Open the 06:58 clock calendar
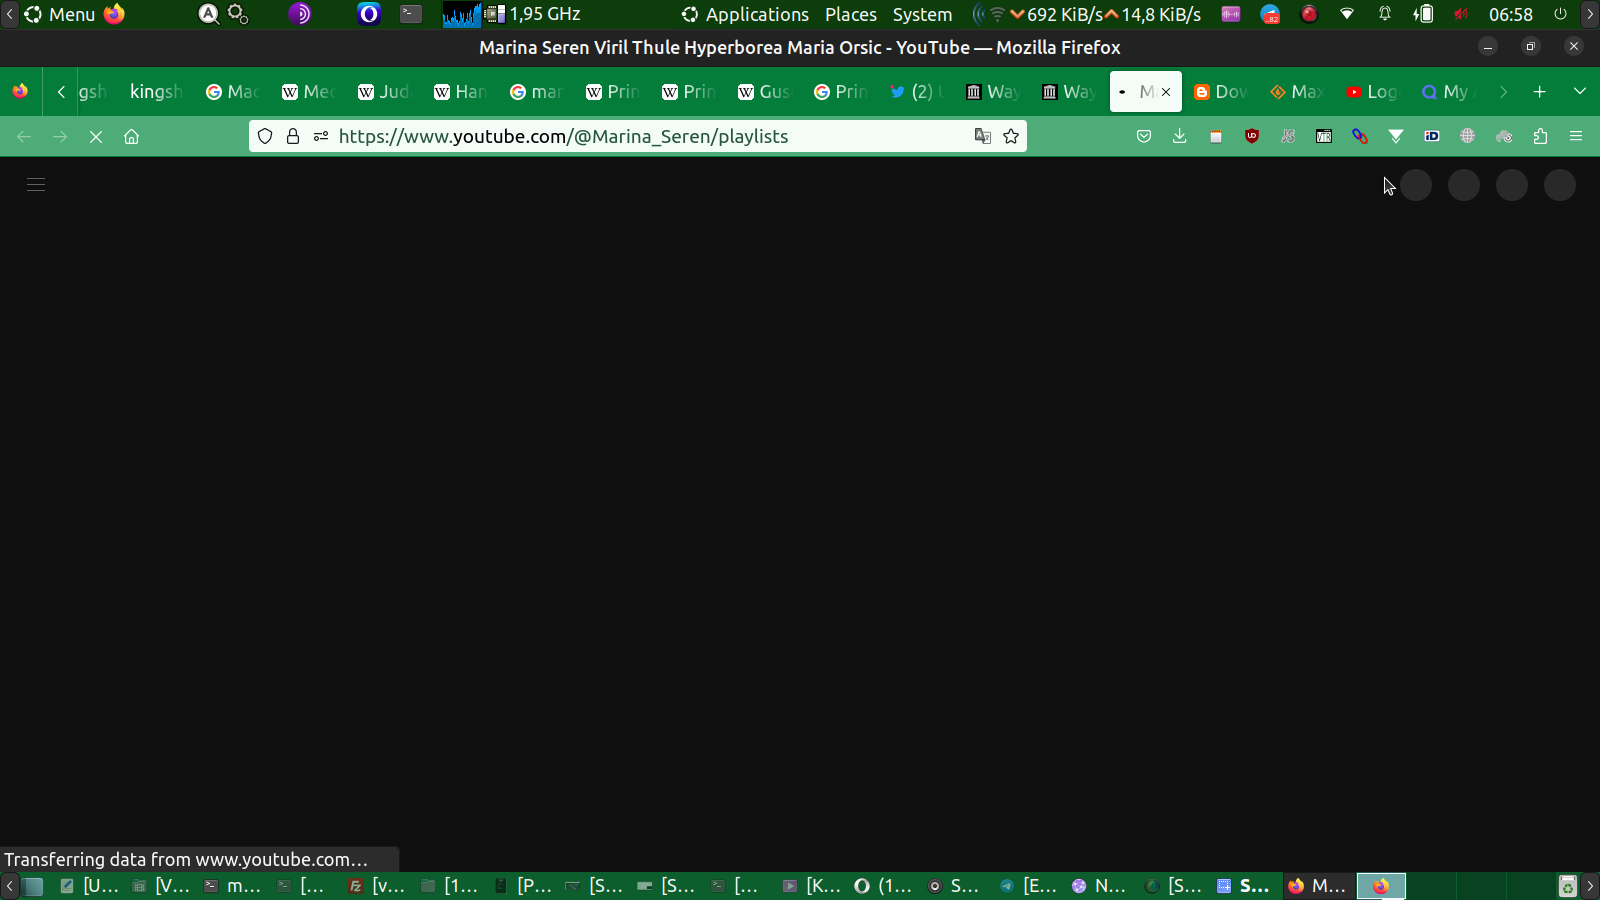 click(1510, 14)
